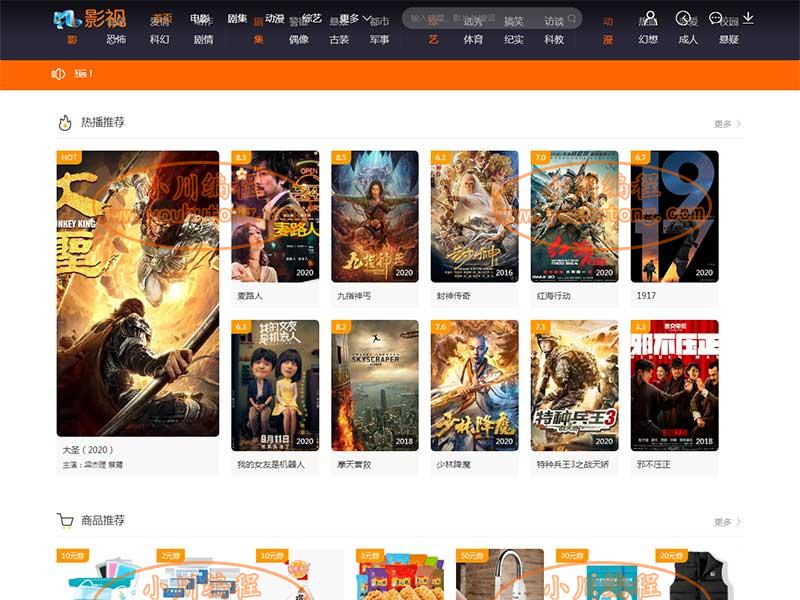Open the 少林降魔 movie poster

[x=474, y=386]
